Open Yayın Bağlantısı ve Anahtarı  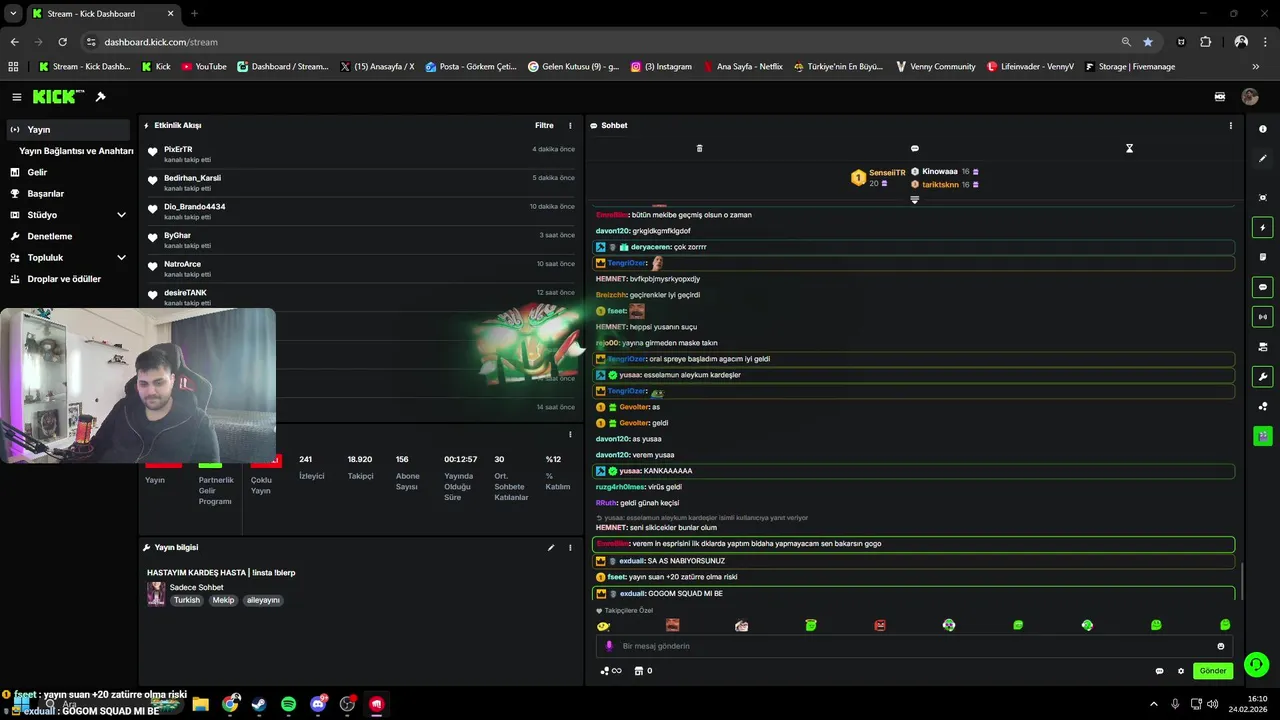point(76,151)
